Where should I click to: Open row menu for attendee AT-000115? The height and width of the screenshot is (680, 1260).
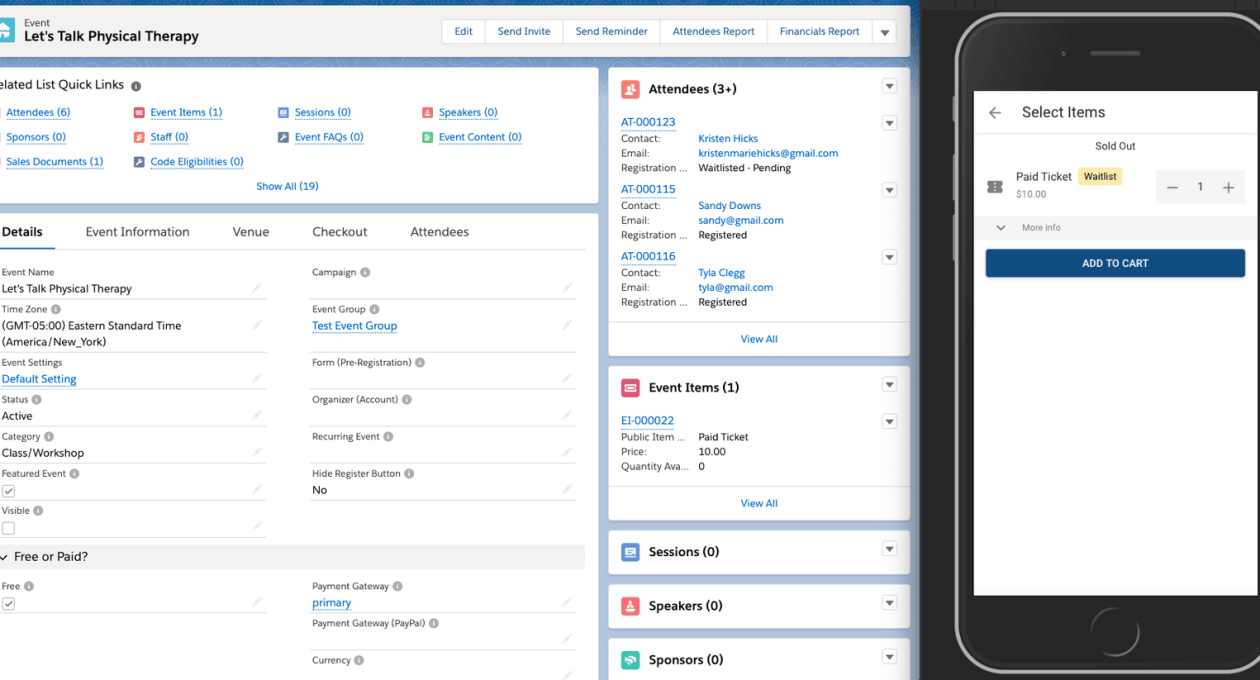click(x=889, y=190)
